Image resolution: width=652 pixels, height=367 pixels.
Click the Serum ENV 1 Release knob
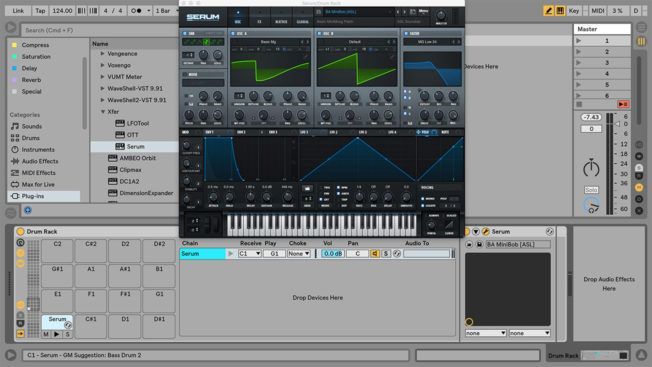pyautogui.click(x=287, y=197)
